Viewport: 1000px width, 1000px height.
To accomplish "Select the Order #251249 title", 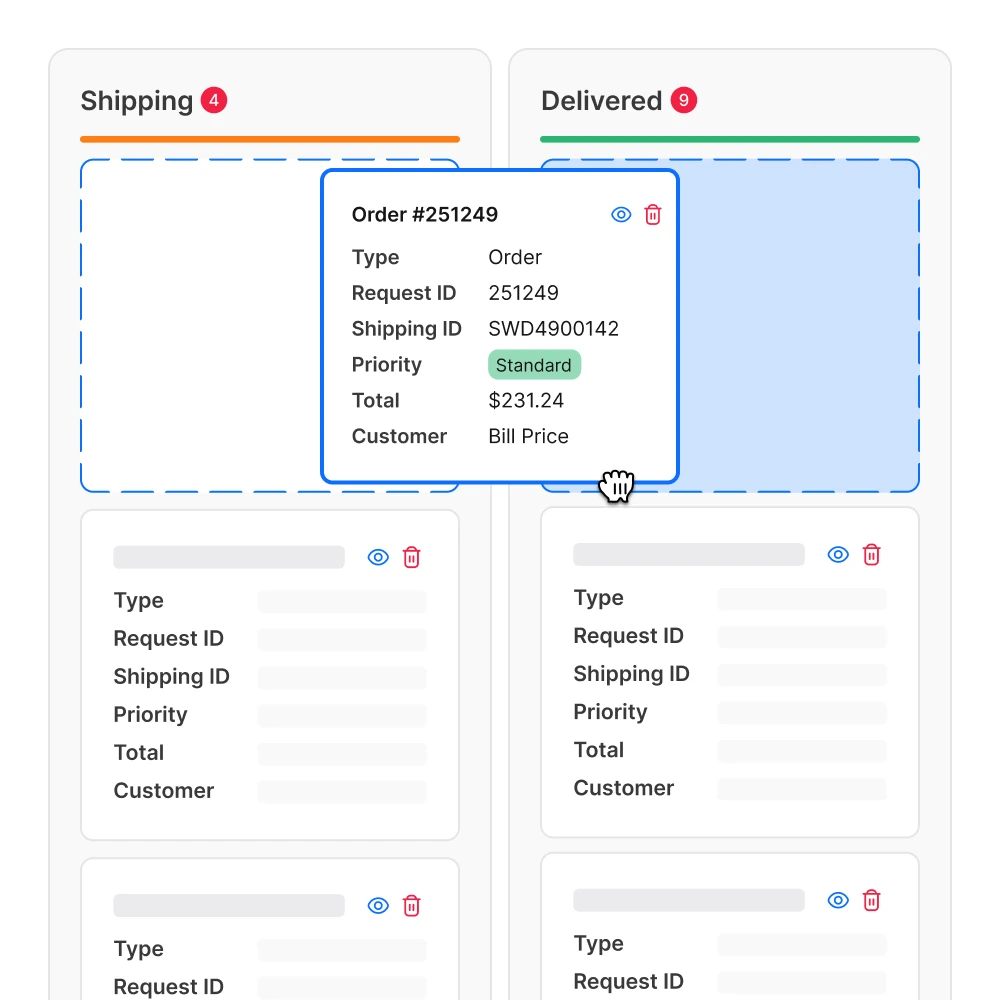I will [x=424, y=214].
